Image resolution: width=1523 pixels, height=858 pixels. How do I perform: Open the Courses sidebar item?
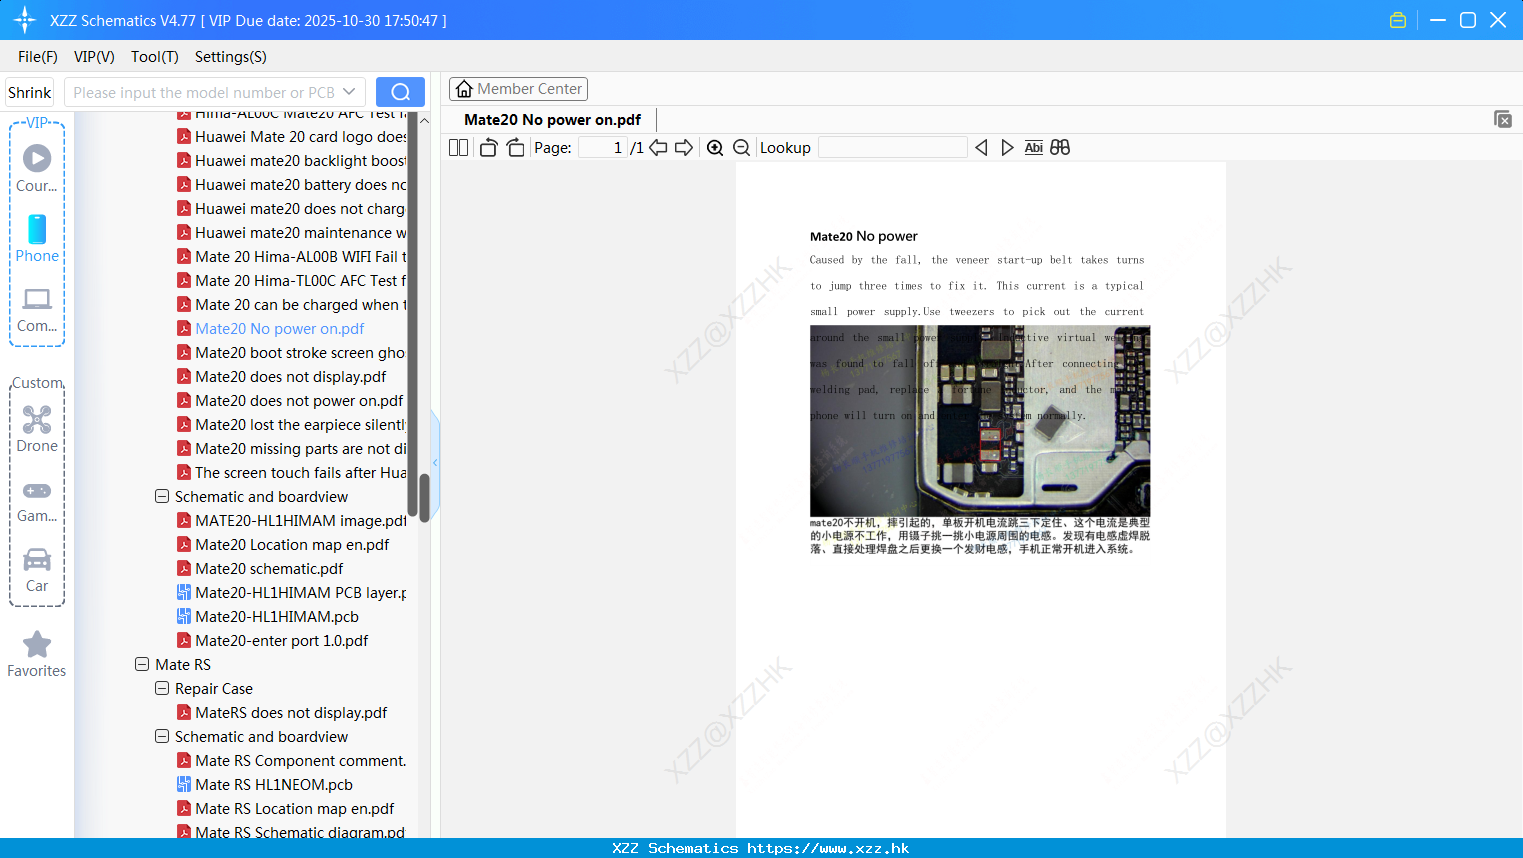37,168
